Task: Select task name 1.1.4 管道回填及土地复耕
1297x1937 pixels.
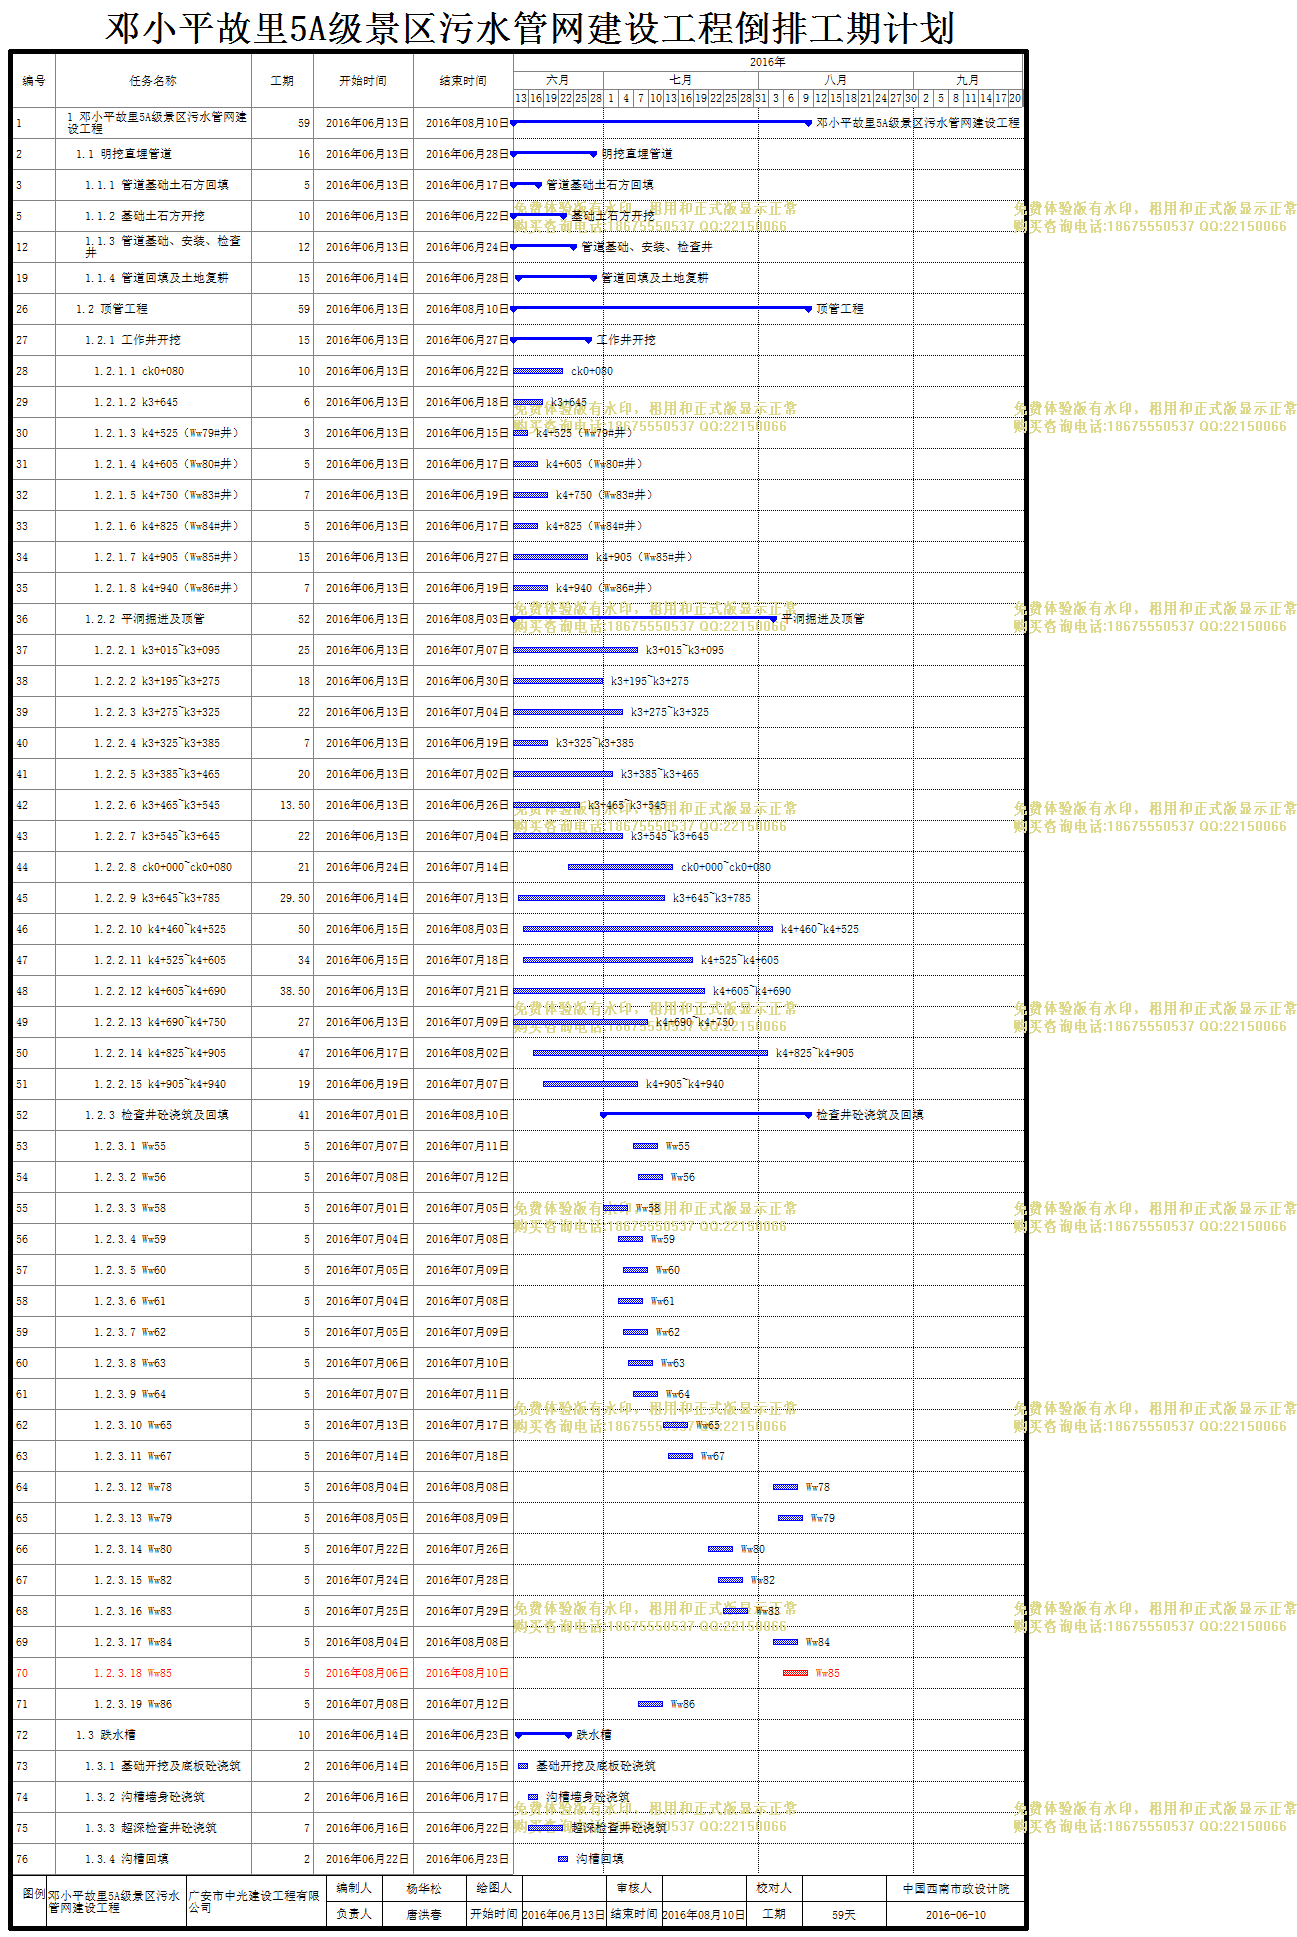Action: tap(157, 278)
